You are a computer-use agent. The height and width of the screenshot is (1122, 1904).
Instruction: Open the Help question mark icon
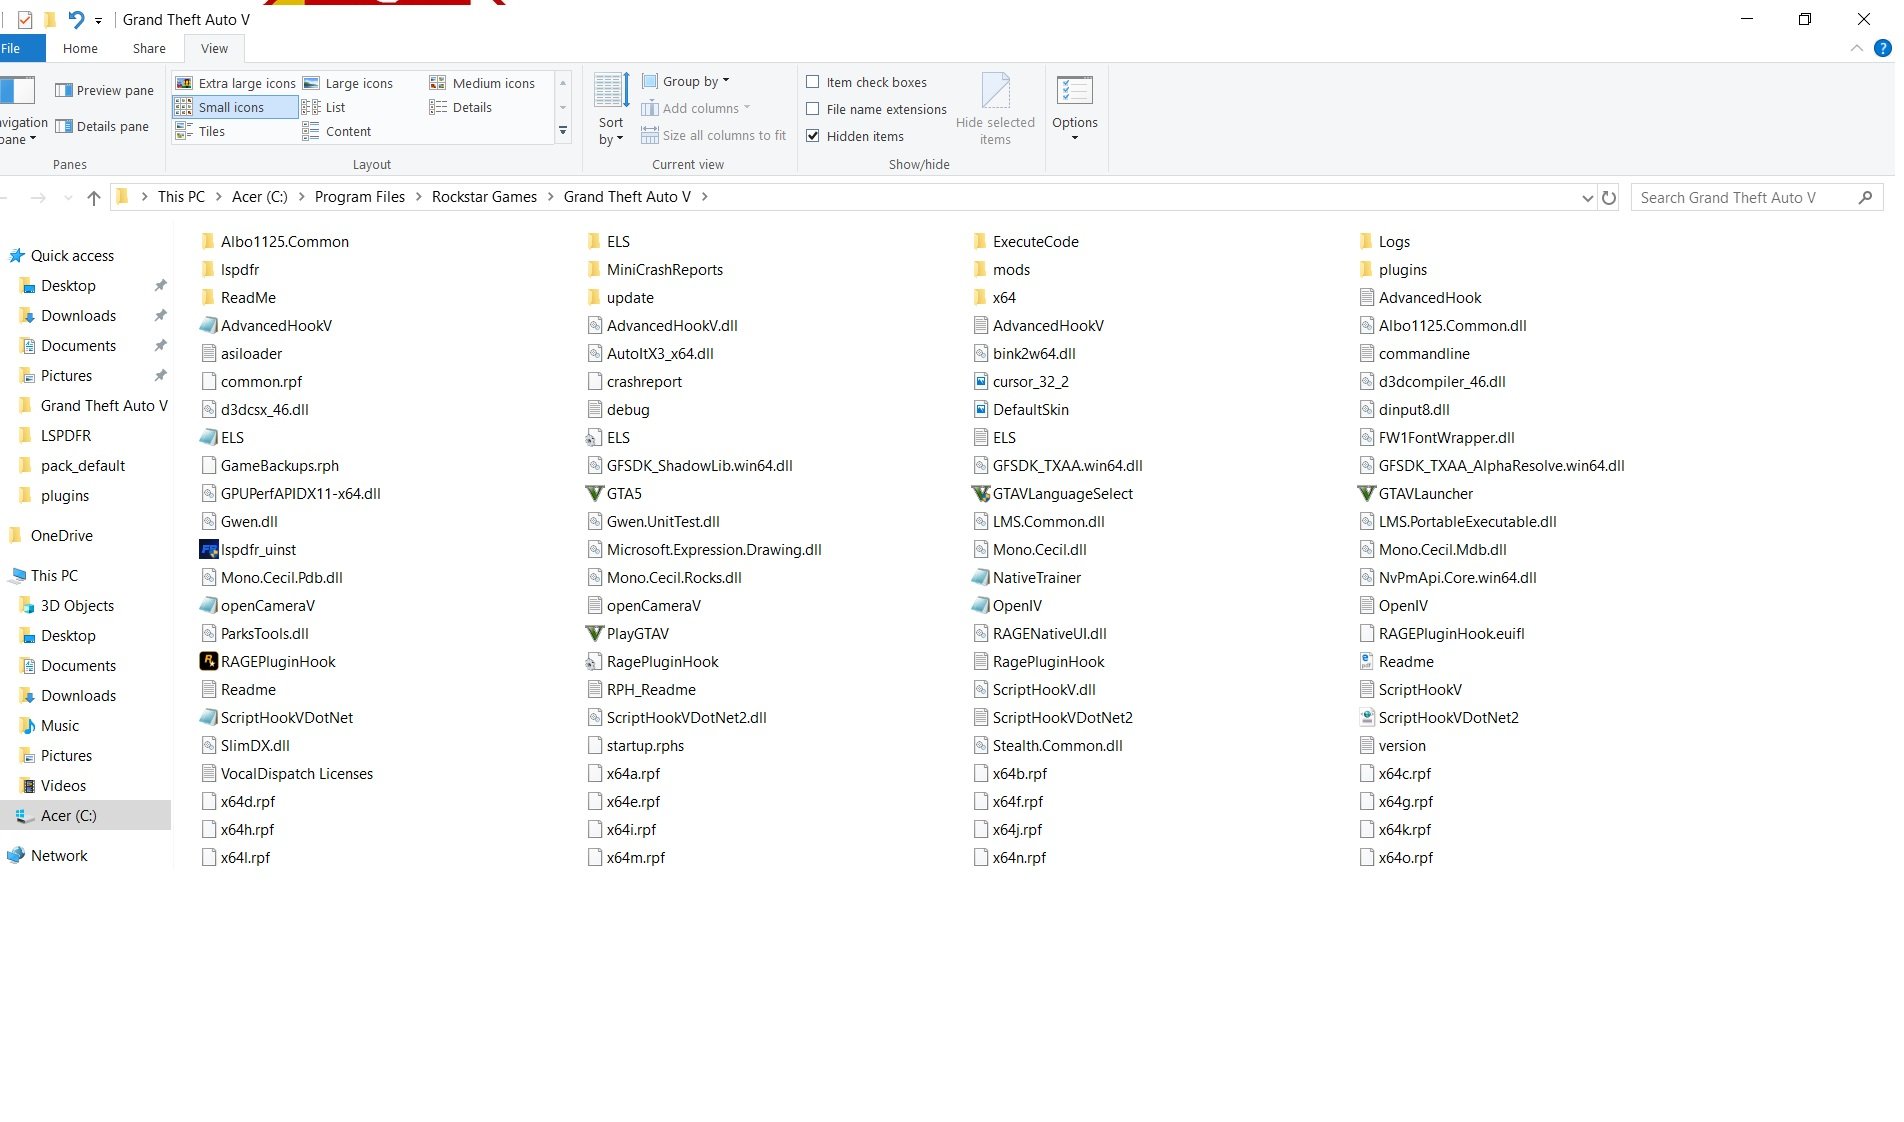1882,48
